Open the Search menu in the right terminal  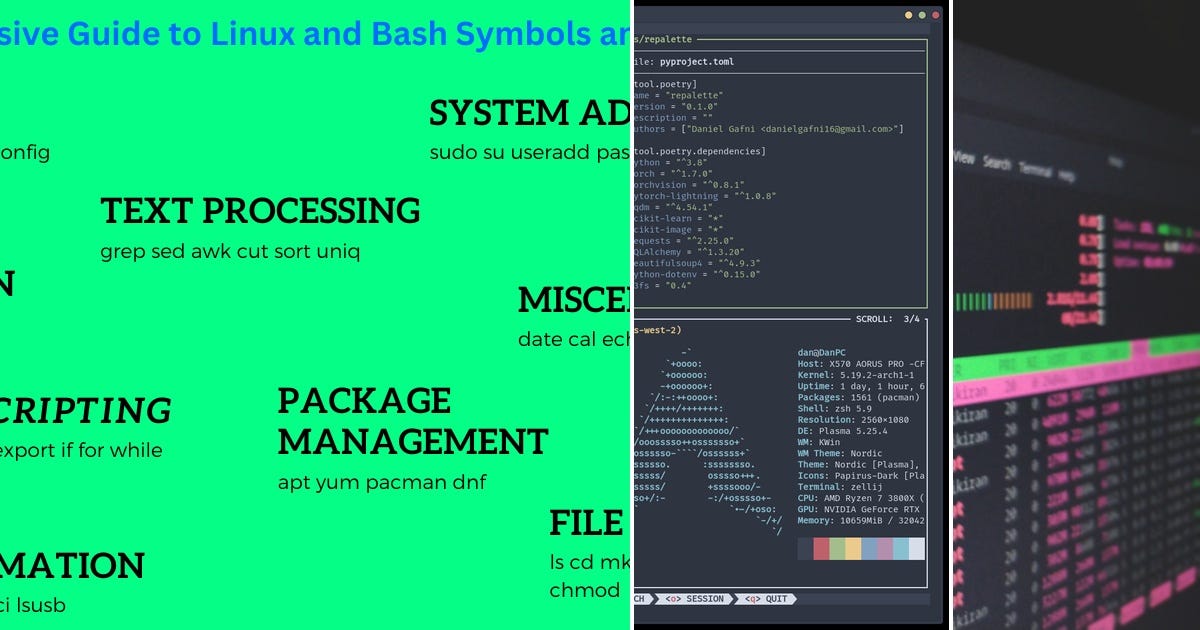(x=996, y=163)
